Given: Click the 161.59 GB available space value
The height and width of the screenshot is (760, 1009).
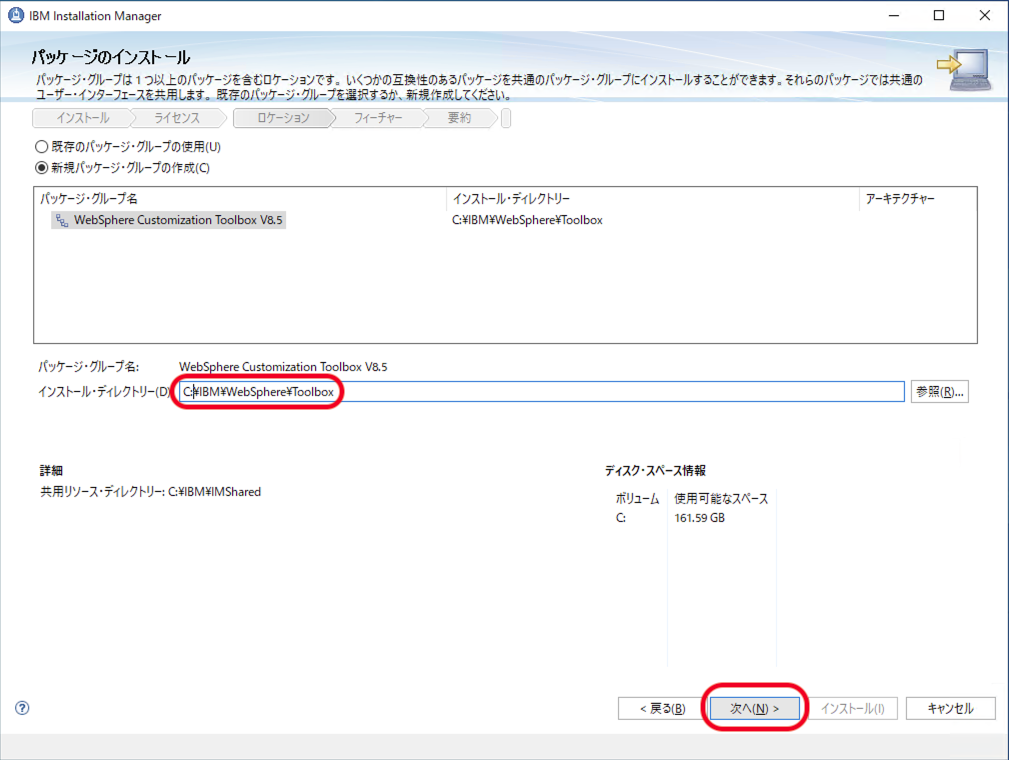Looking at the screenshot, I should pos(699,518).
